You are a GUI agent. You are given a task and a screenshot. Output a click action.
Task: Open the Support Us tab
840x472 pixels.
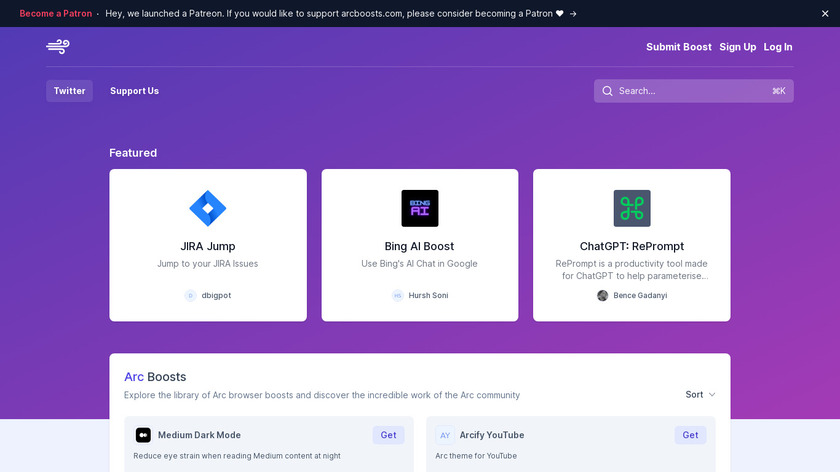pos(134,91)
